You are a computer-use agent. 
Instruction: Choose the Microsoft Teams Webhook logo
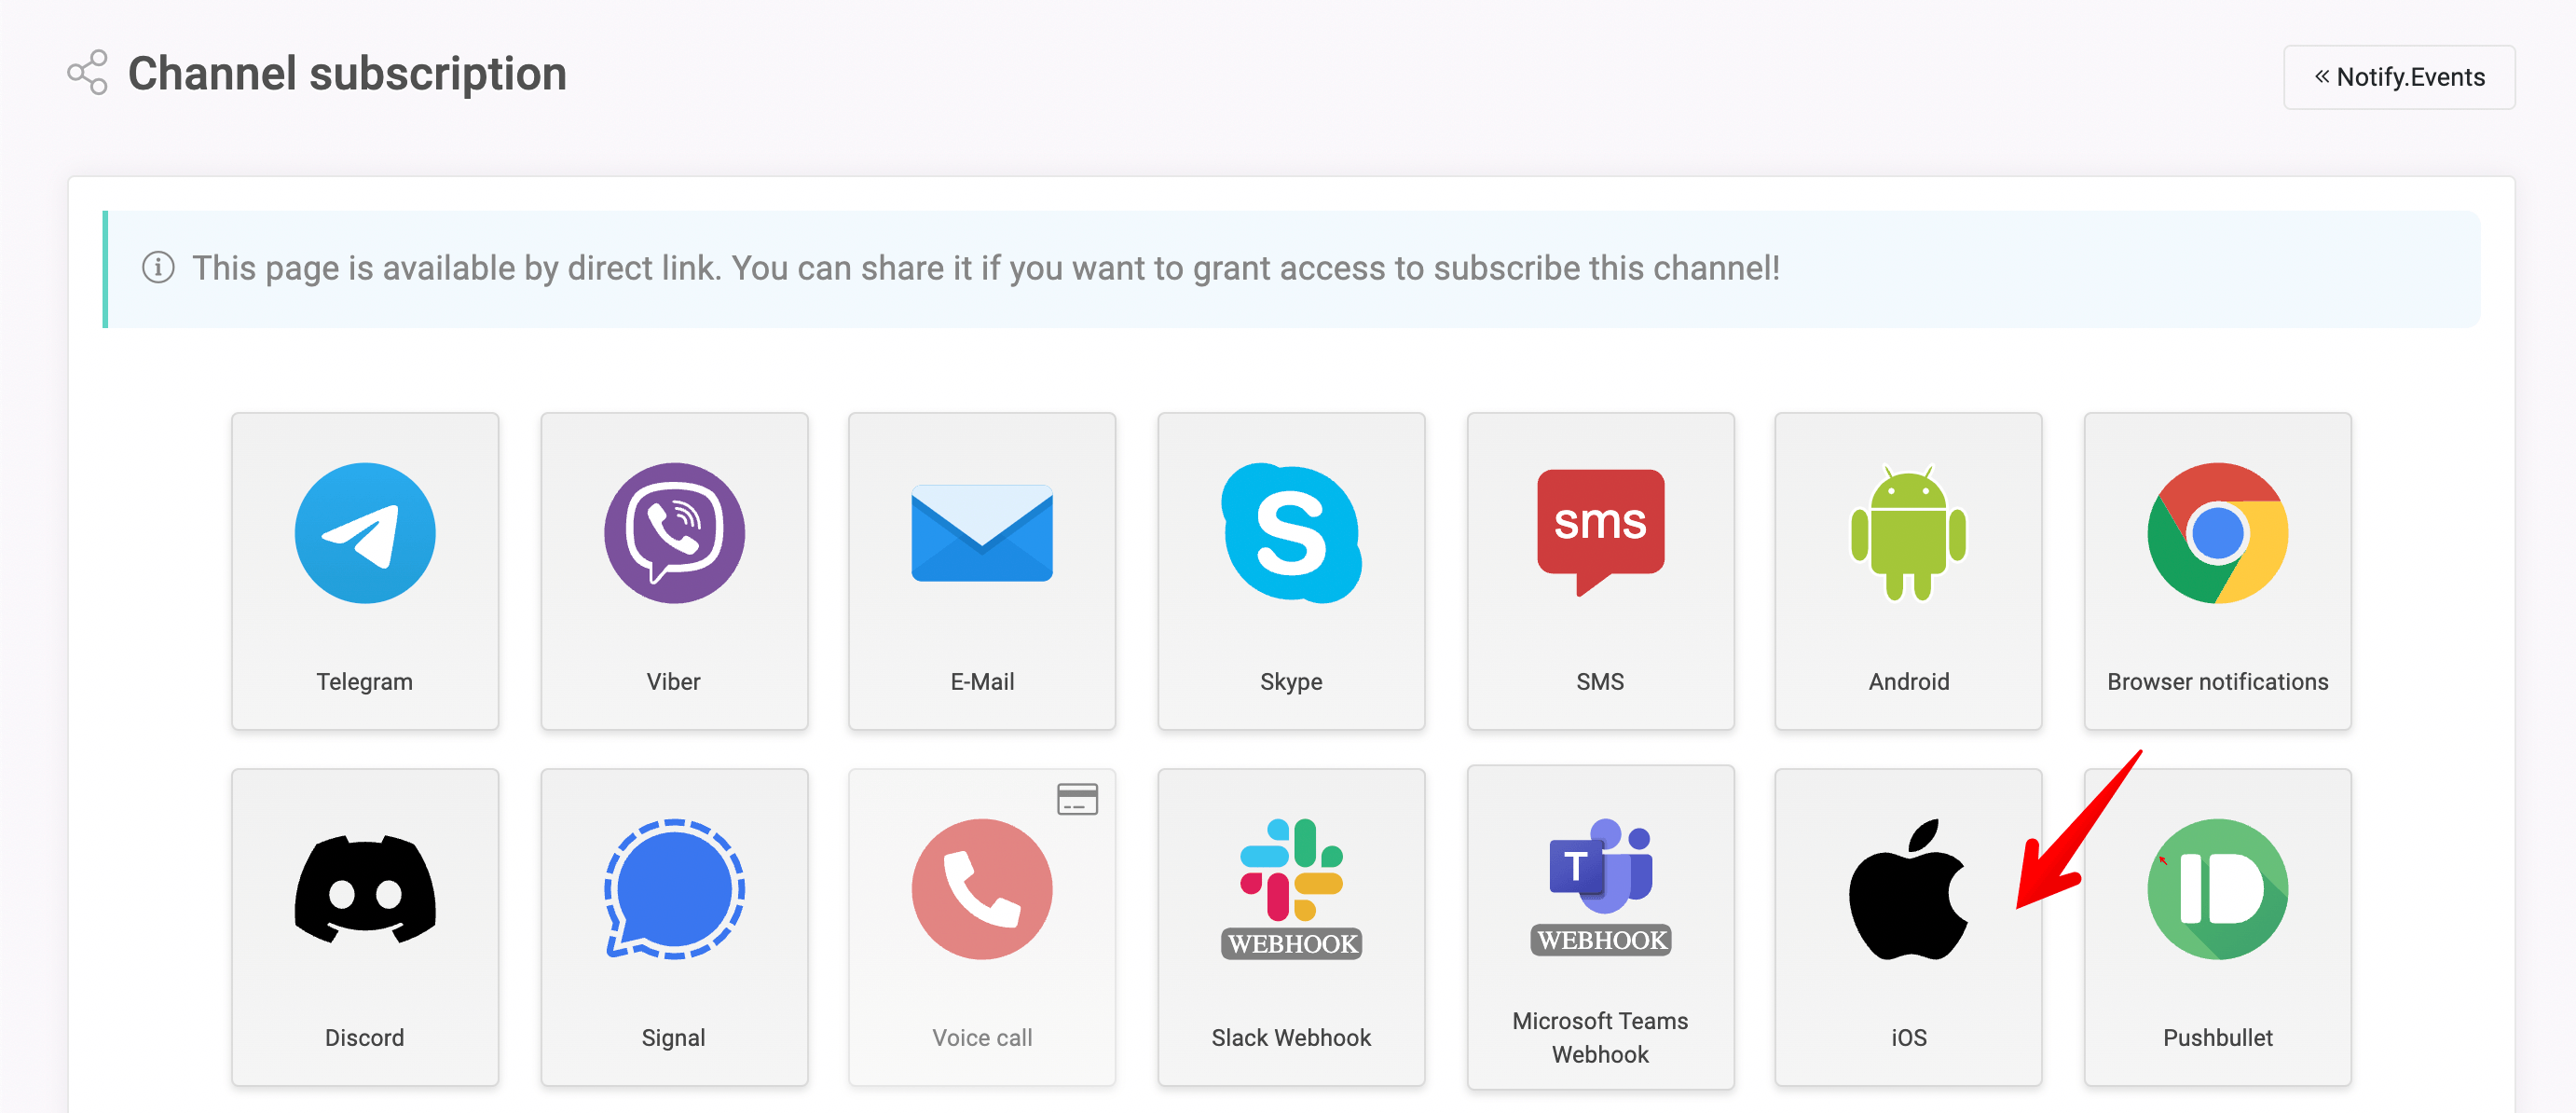click(x=1600, y=886)
